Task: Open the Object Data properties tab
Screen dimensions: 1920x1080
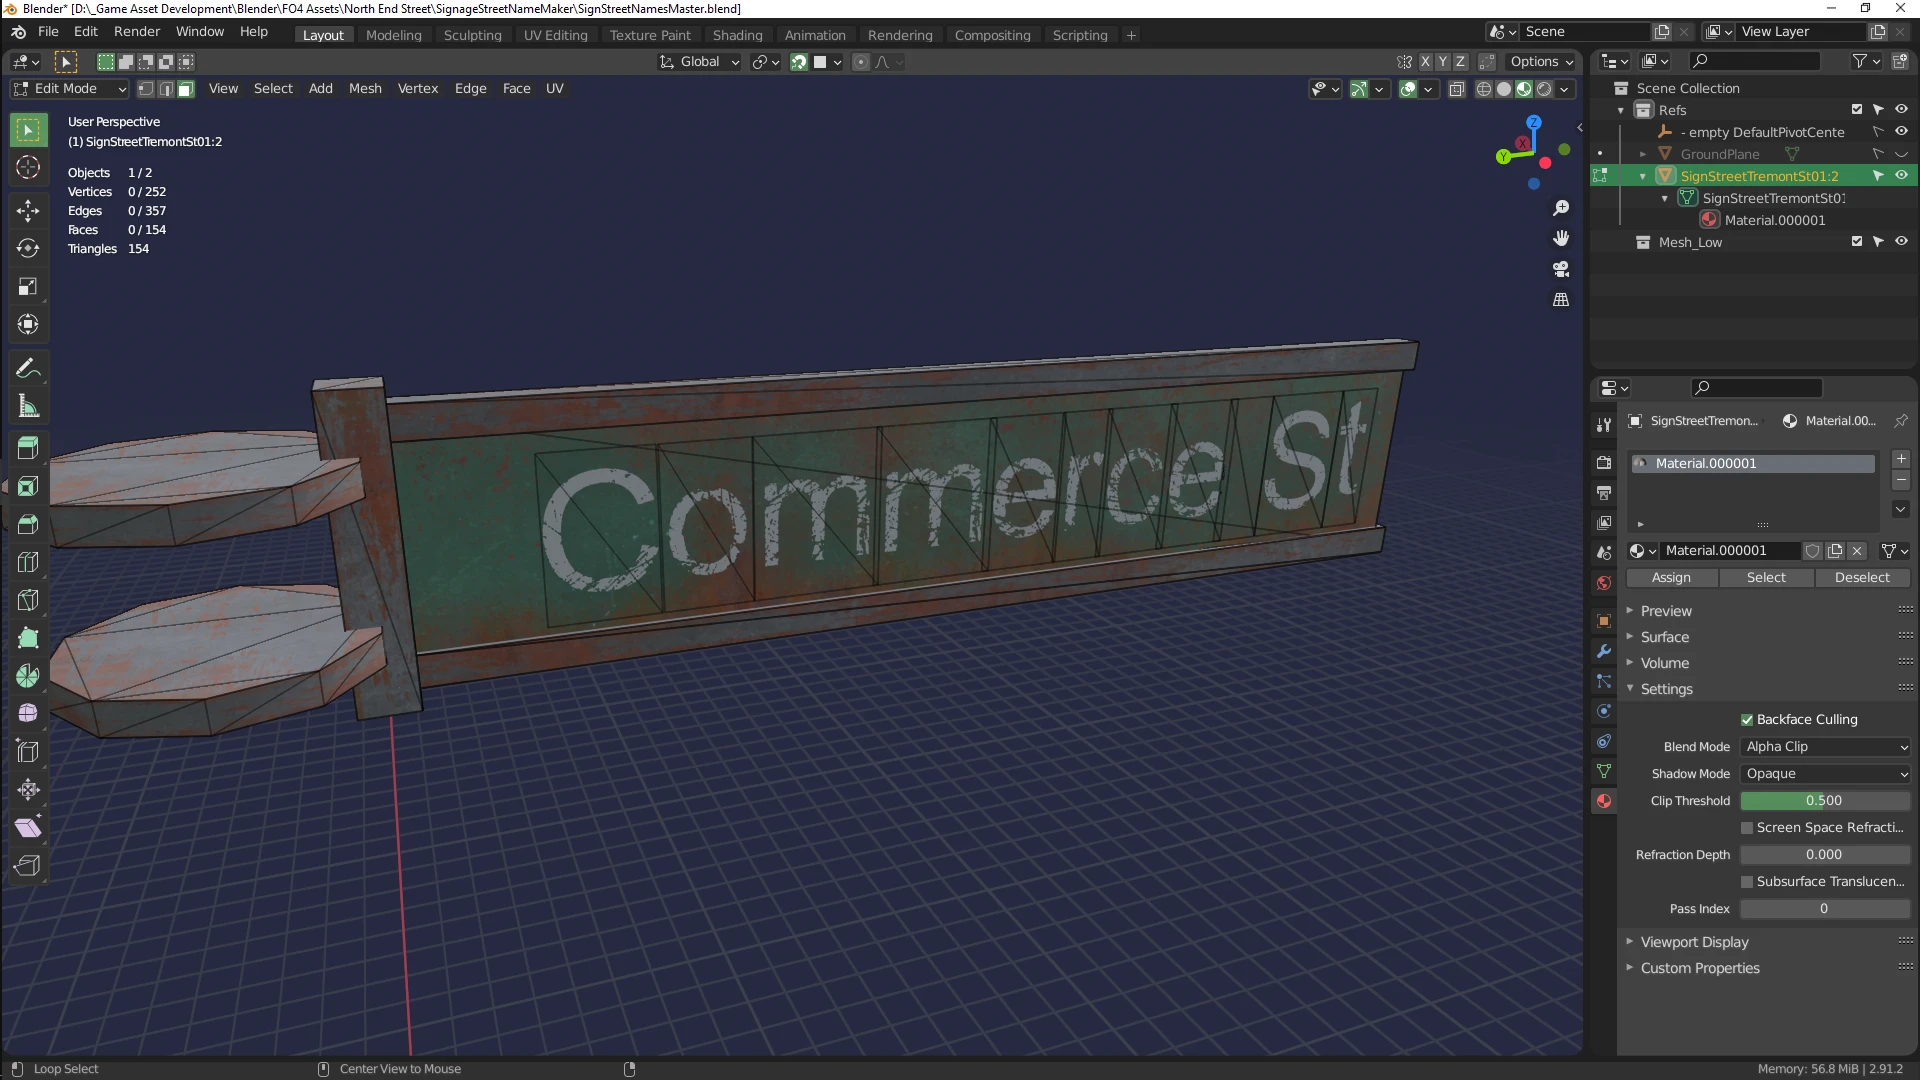Action: point(1604,771)
